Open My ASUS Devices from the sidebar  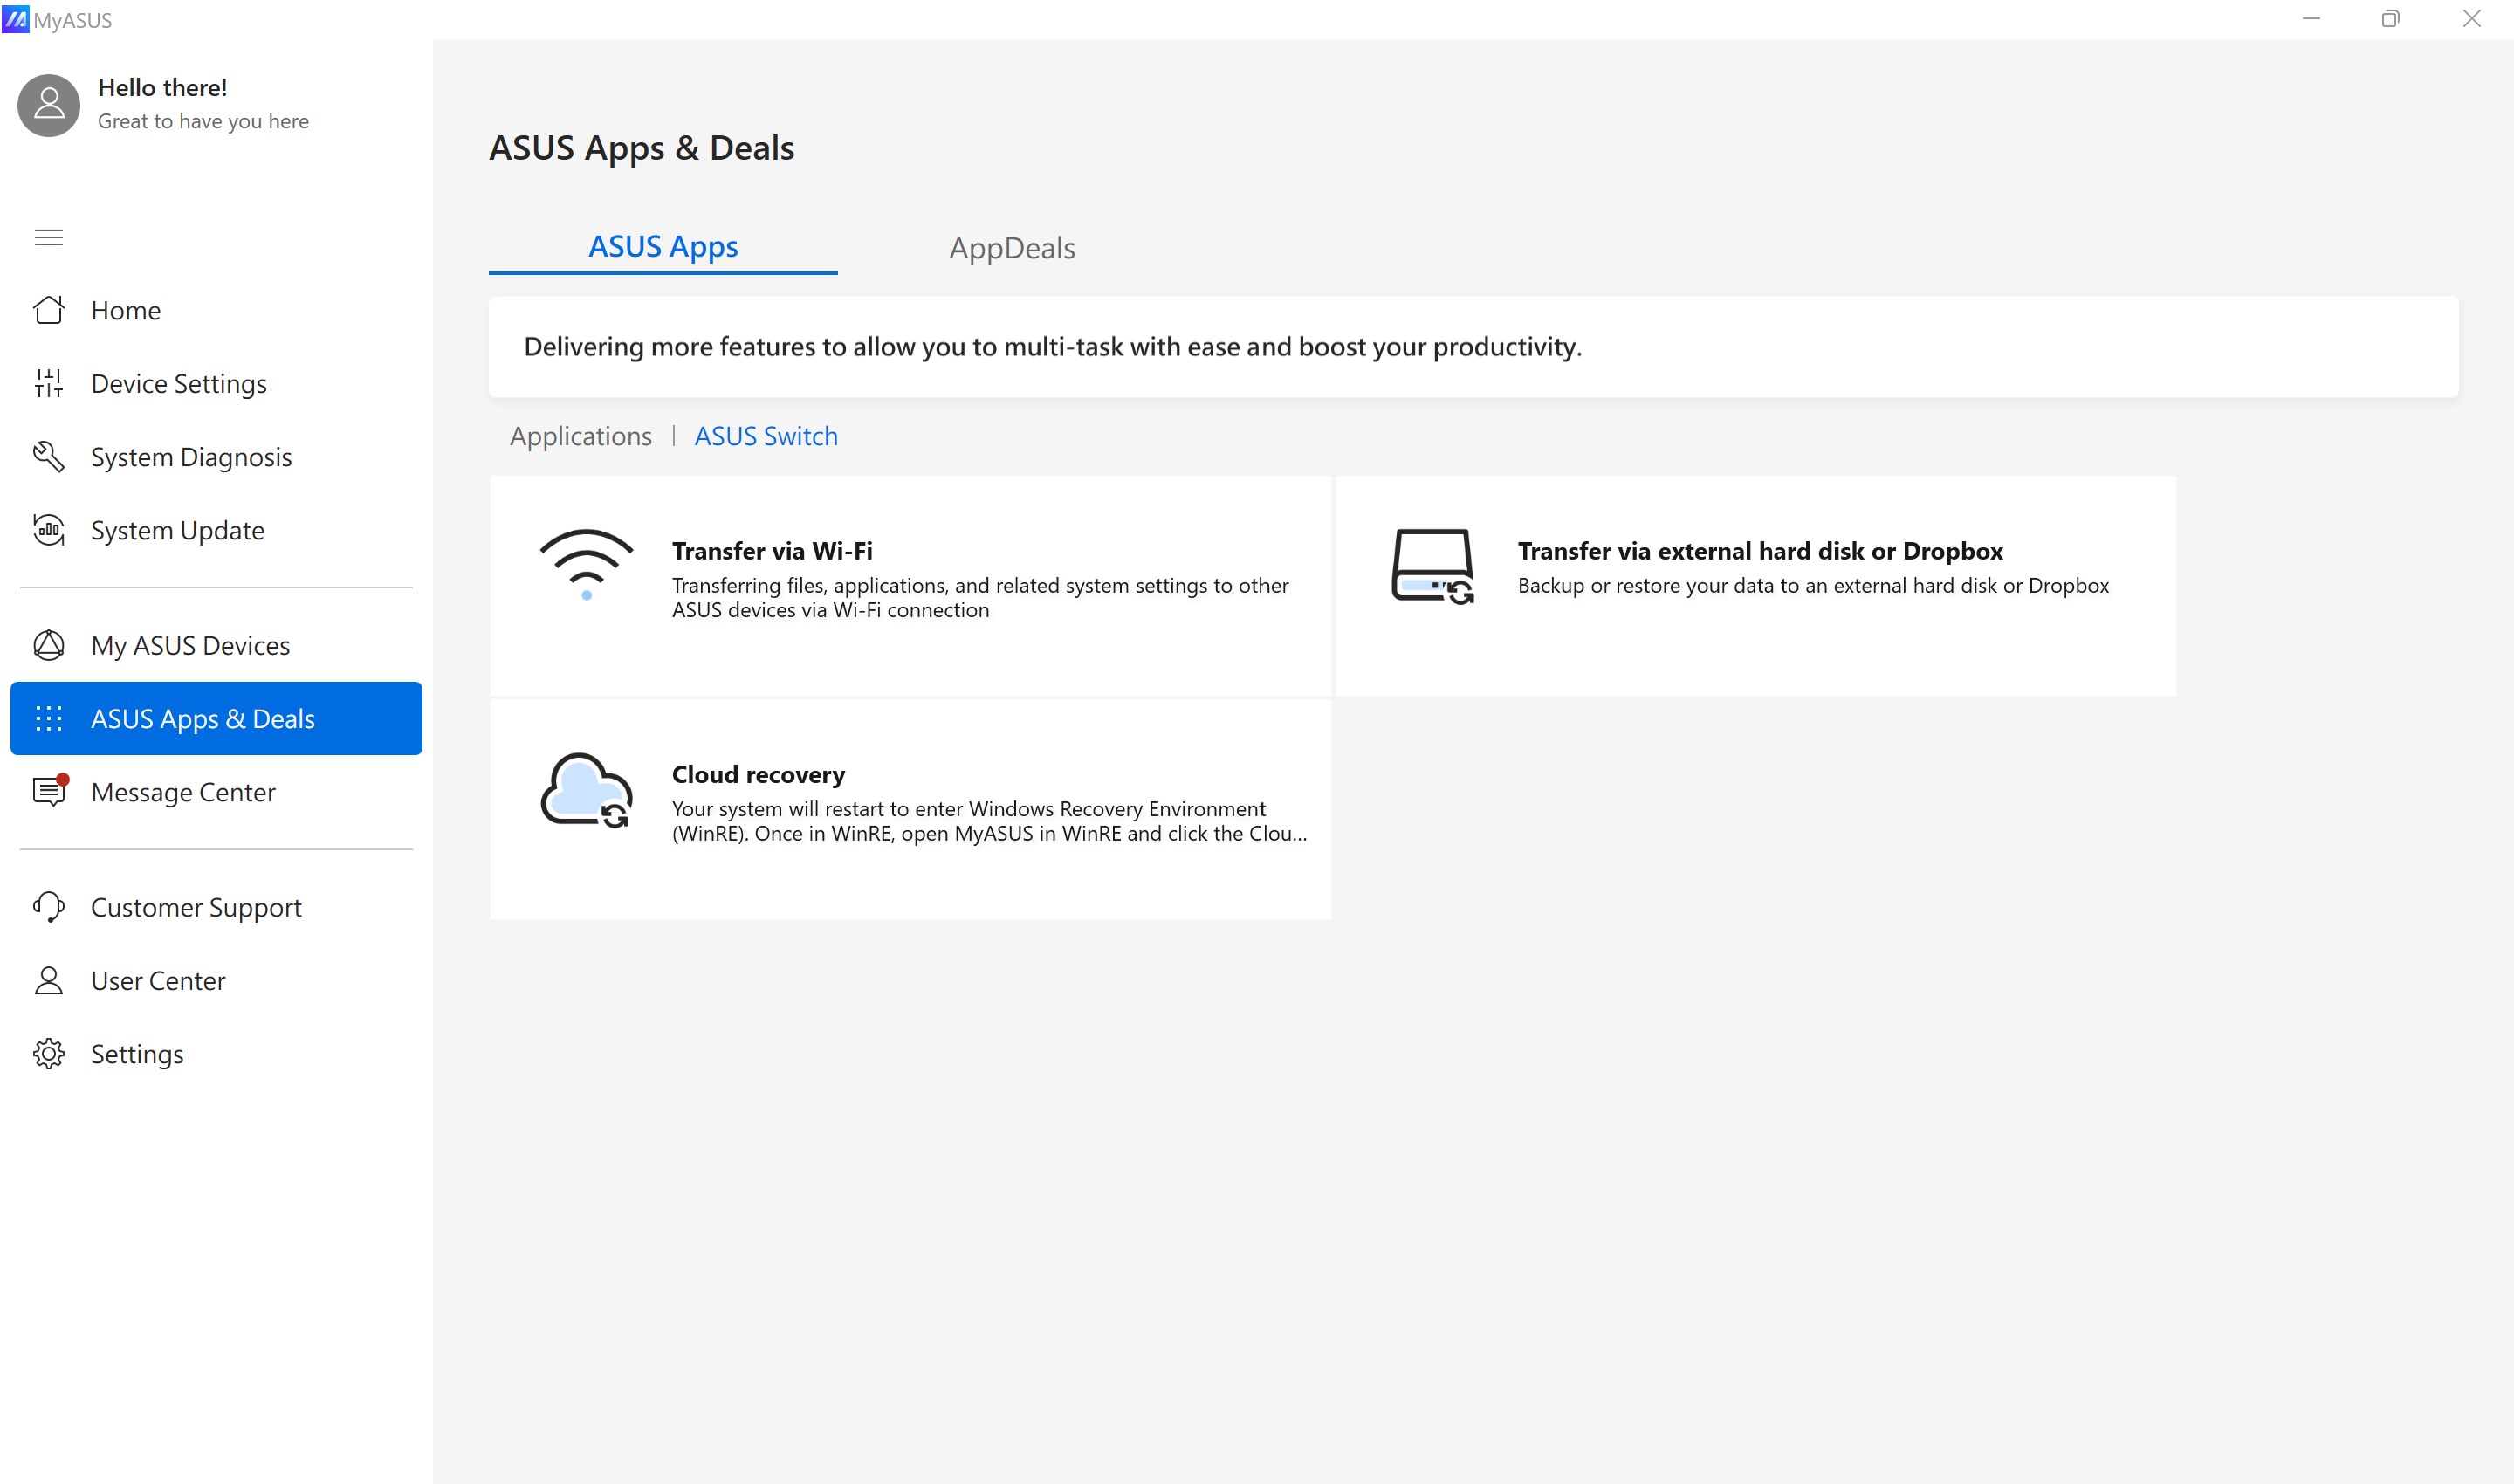tap(49, 645)
